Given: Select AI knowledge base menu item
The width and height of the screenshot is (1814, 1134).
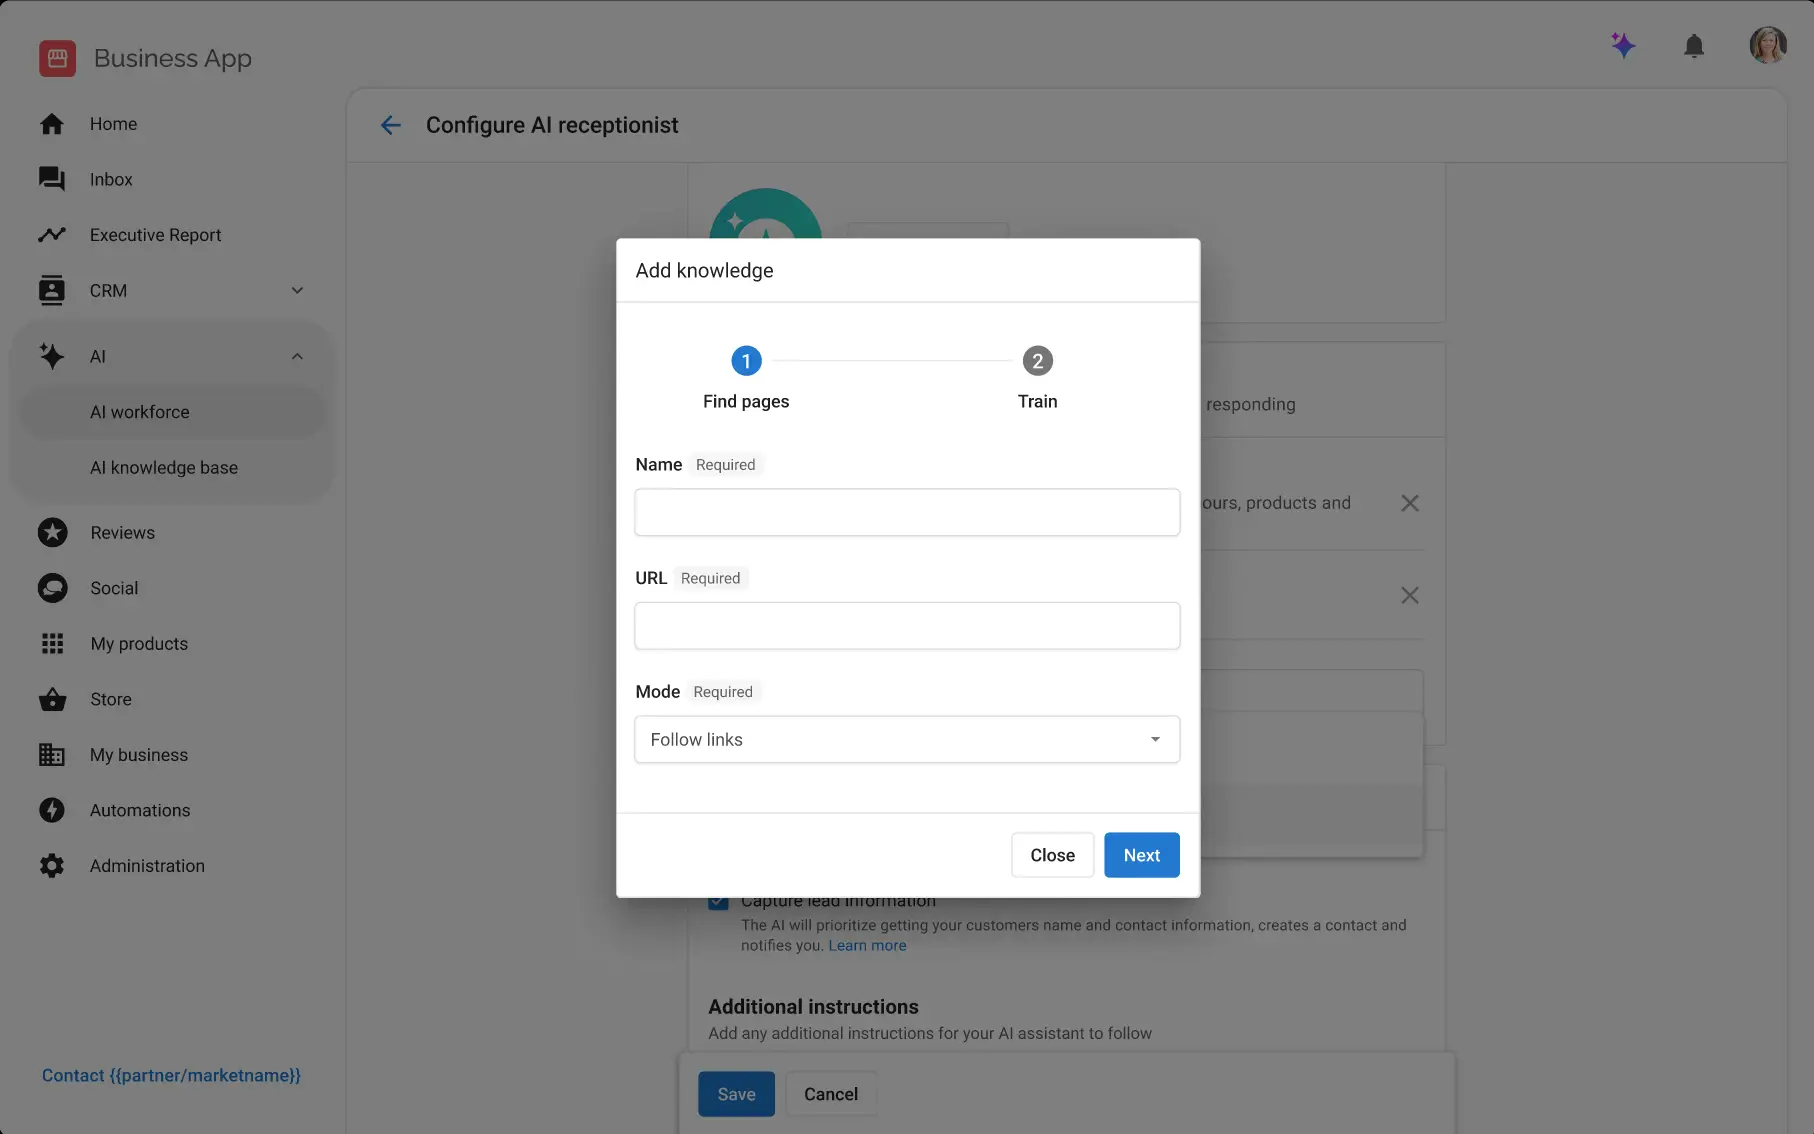Looking at the screenshot, I should pos(164,468).
